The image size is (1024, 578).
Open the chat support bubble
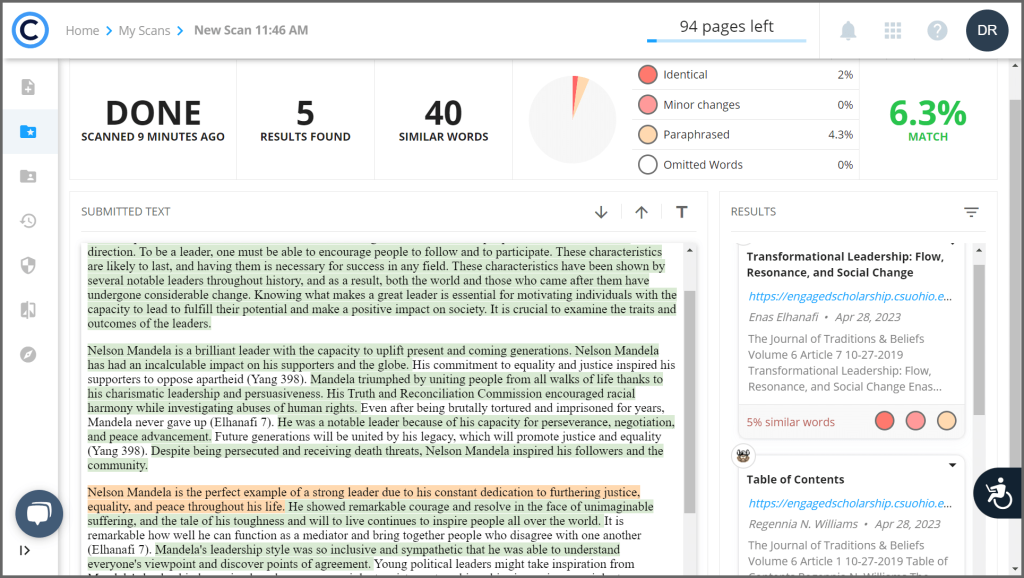pos(39,513)
